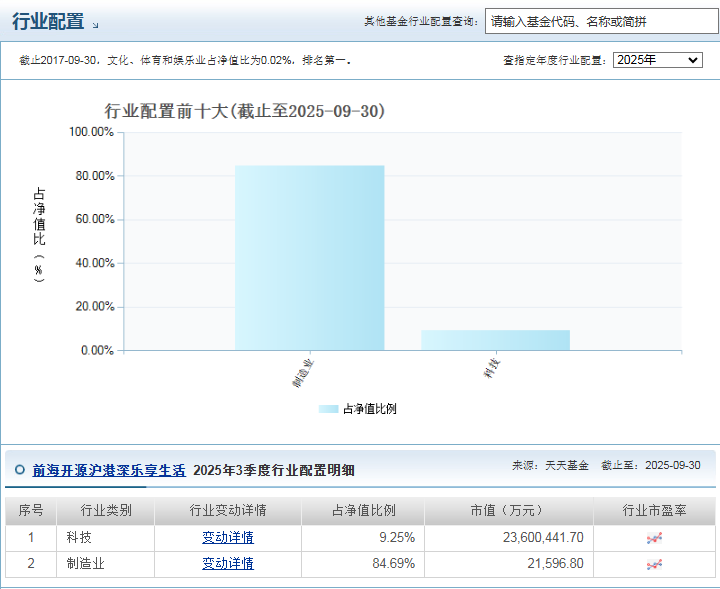
Task: Click the 查指定年度行业配置 label
Action: [555, 60]
